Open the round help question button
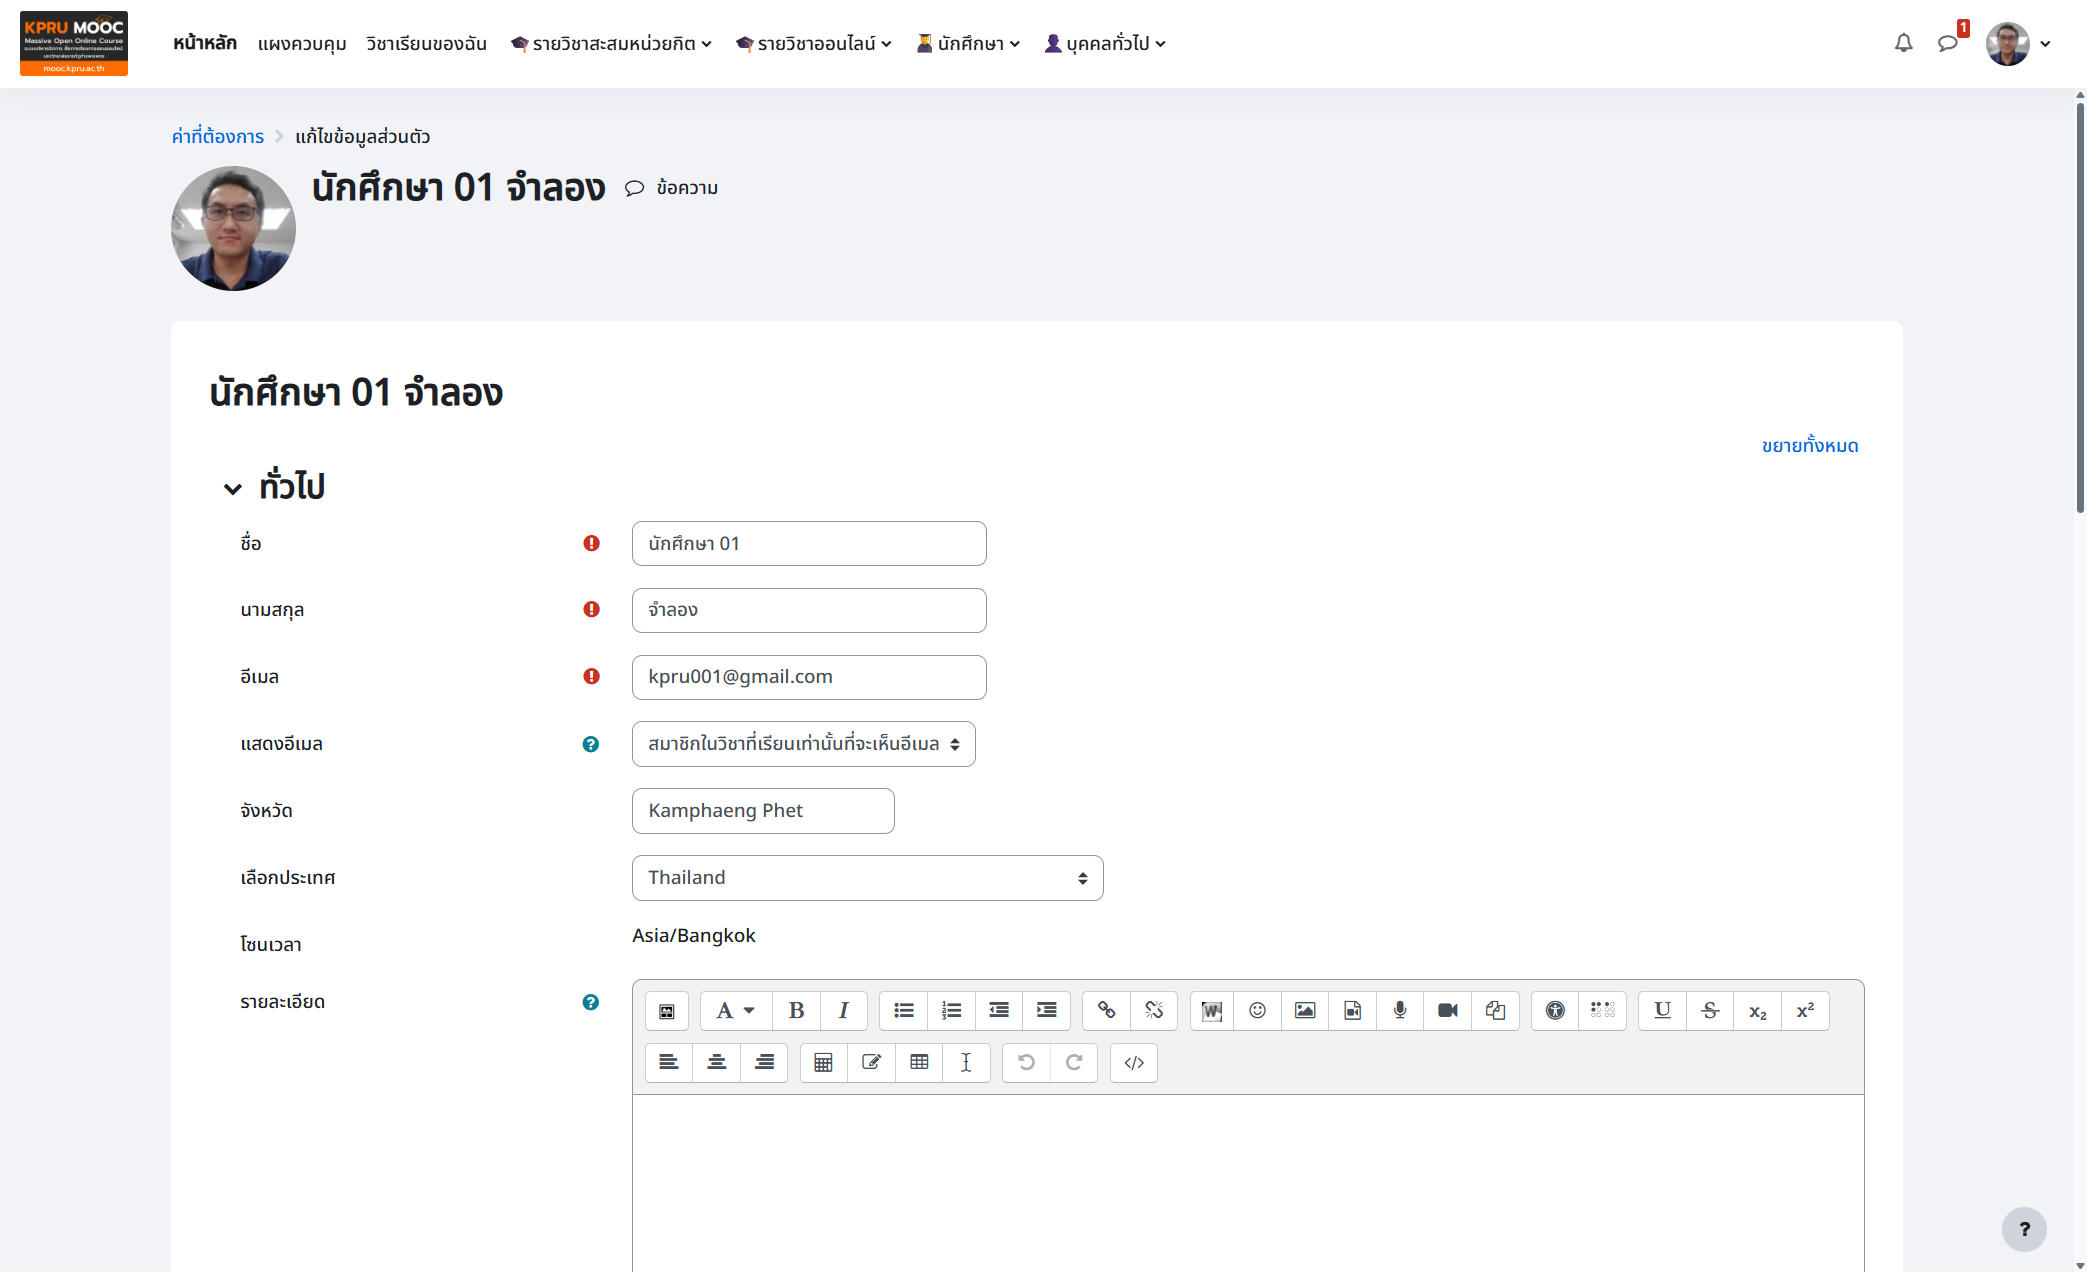Image resolution: width=2087 pixels, height=1272 pixels. click(x=2024, y=1229)
